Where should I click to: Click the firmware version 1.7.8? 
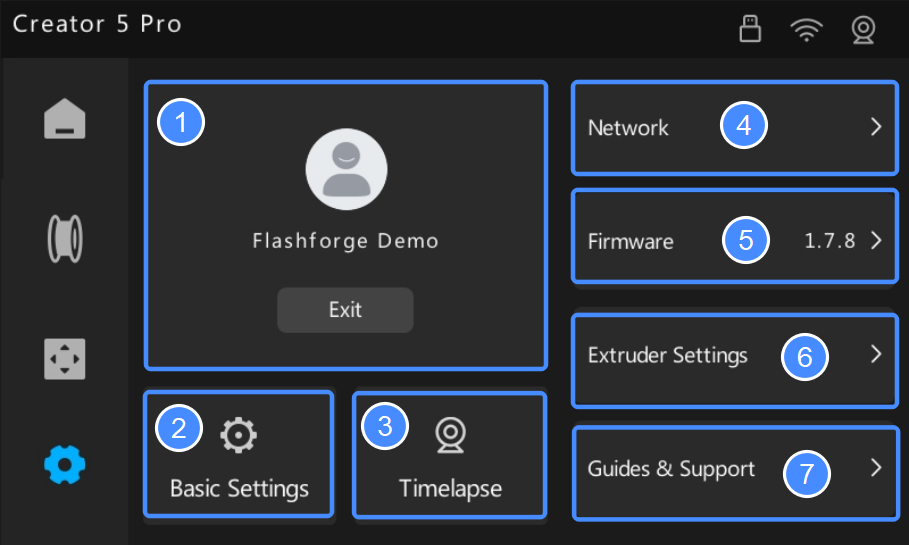pyautogui.click(x=830, y=241)
